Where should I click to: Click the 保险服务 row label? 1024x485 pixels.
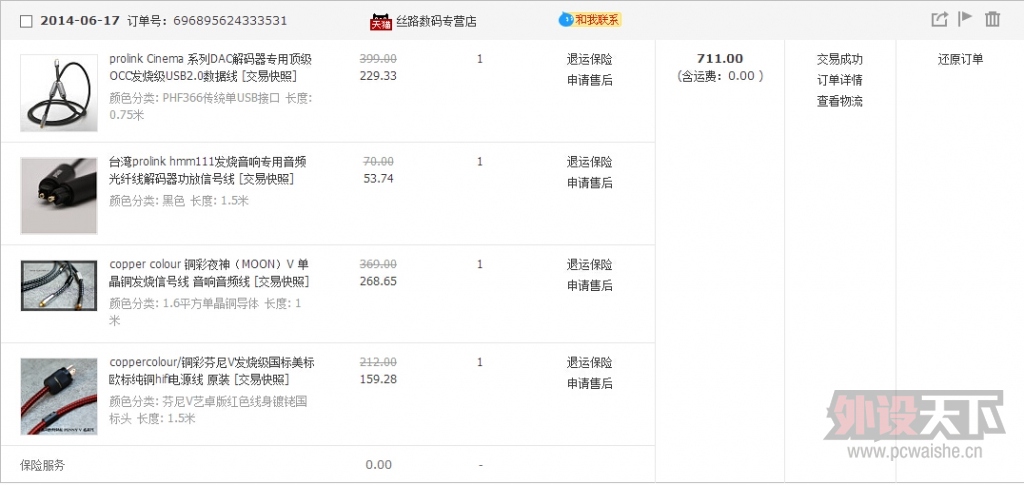pyautogui.click(x=42, y=465)
